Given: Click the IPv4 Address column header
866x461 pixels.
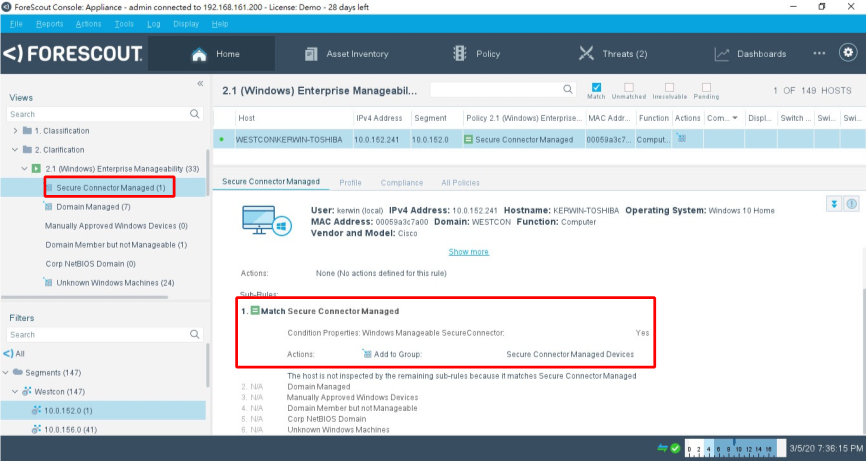Looking at the screenshot, I should pos(380,118).
